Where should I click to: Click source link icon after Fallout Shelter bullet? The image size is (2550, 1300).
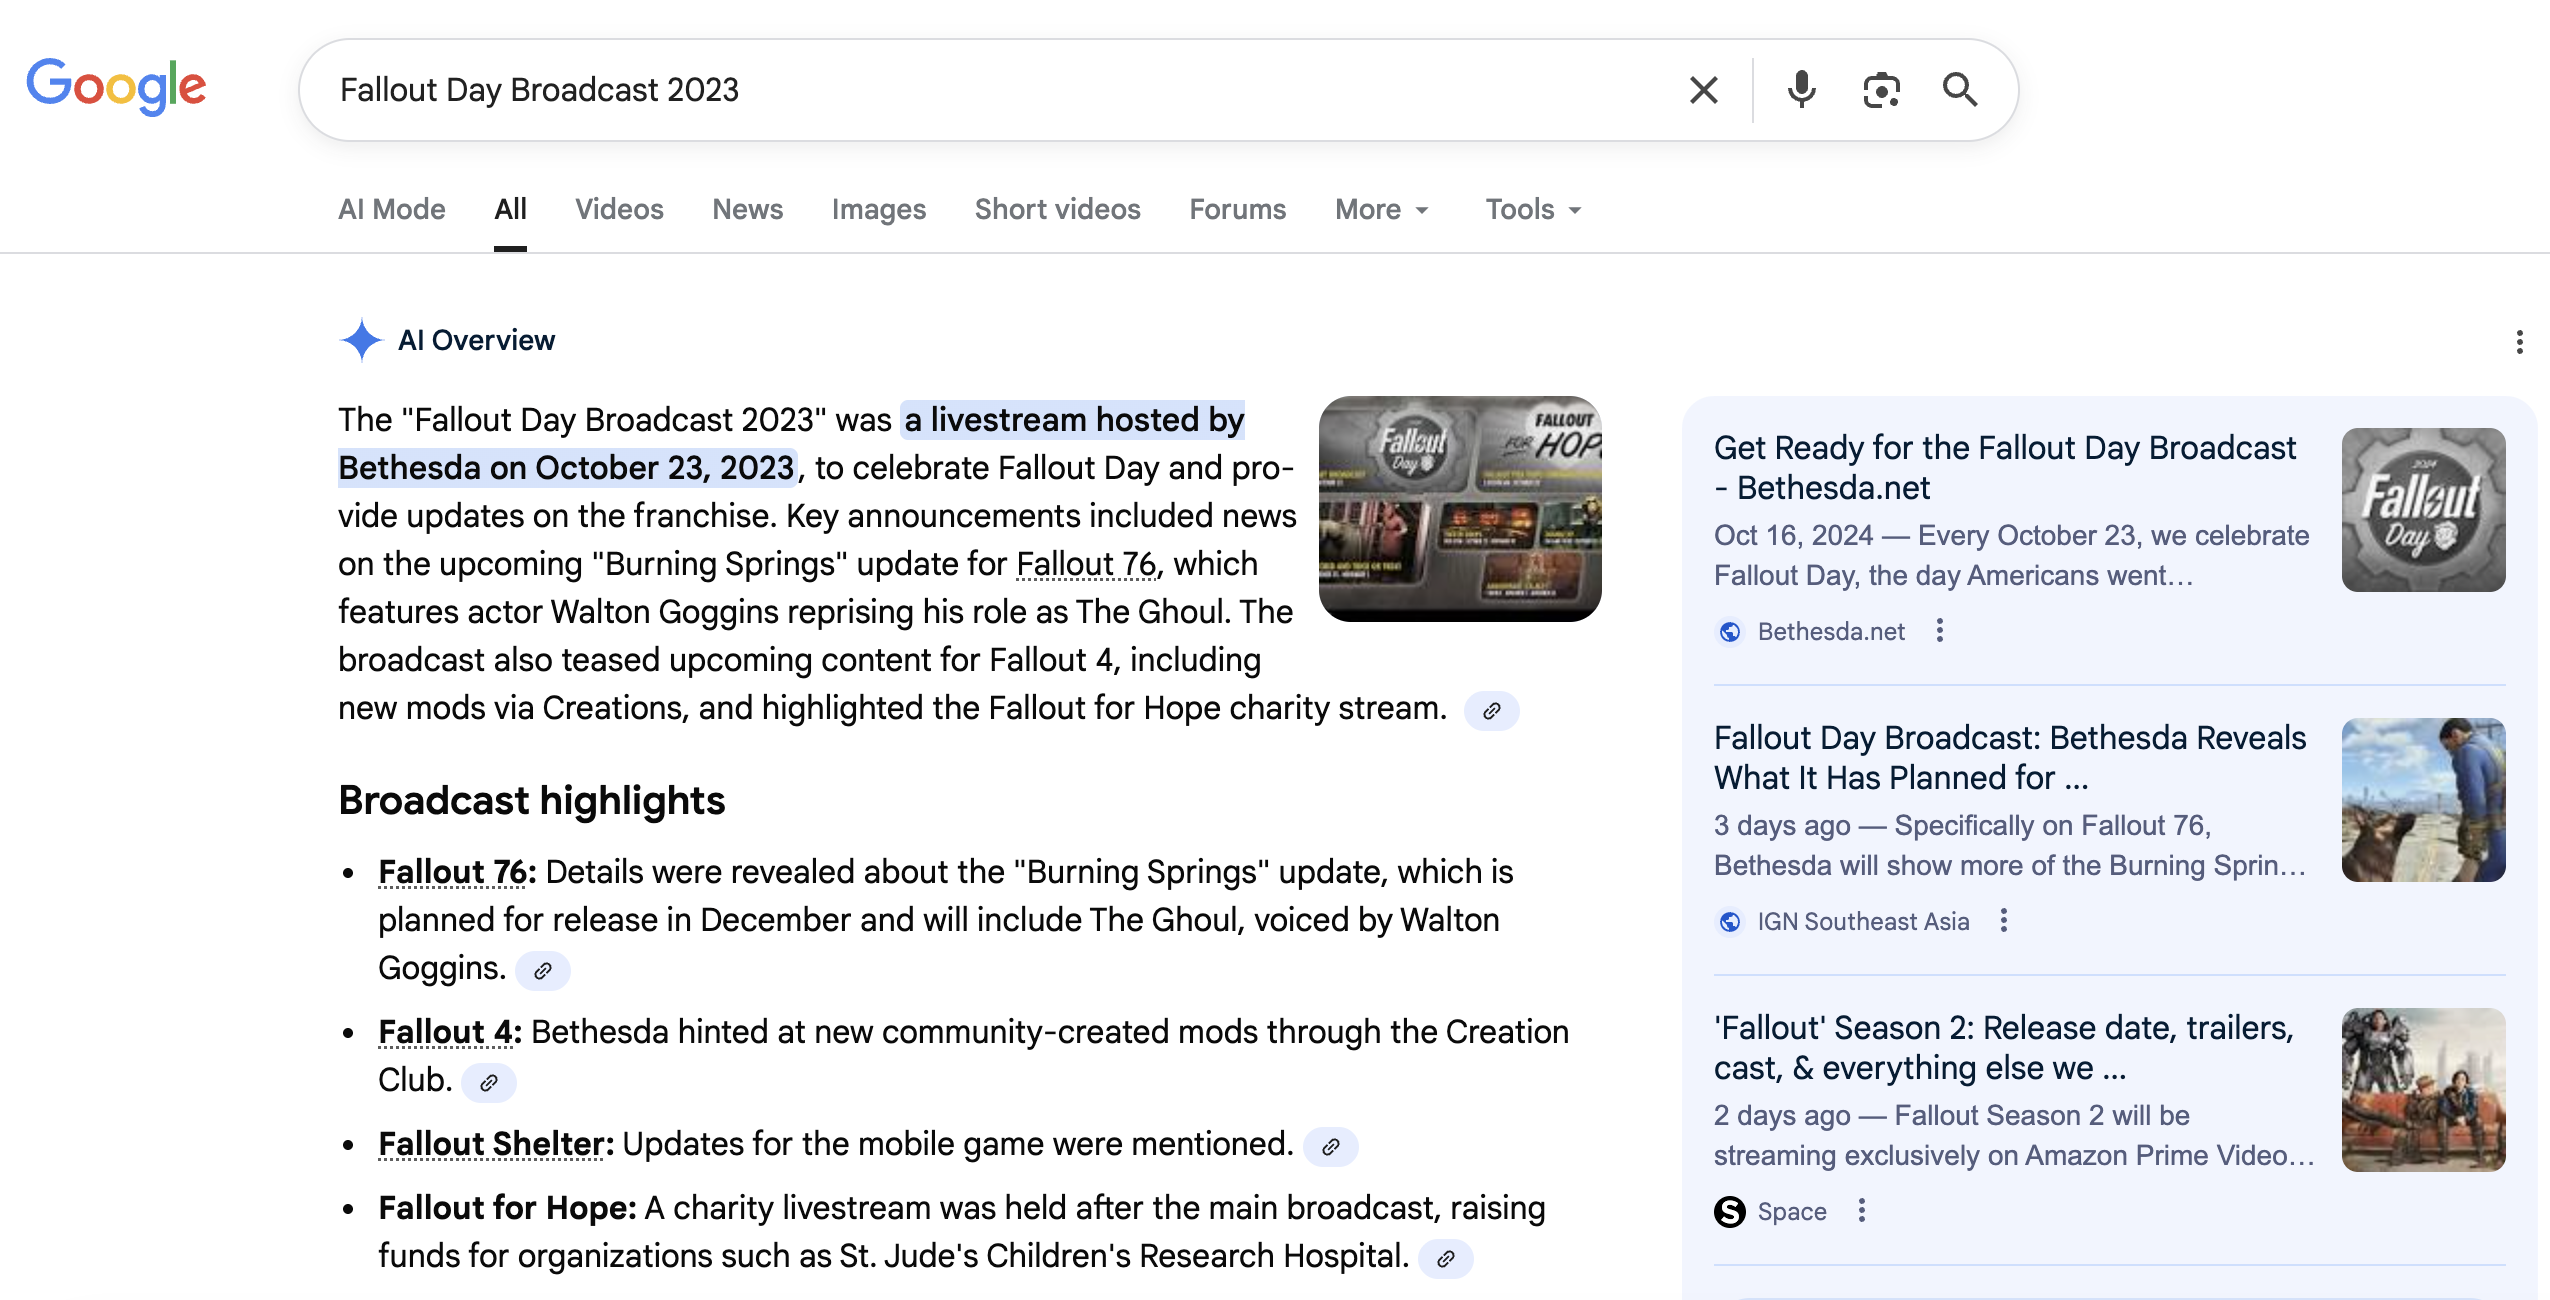pos(1331,1147)
